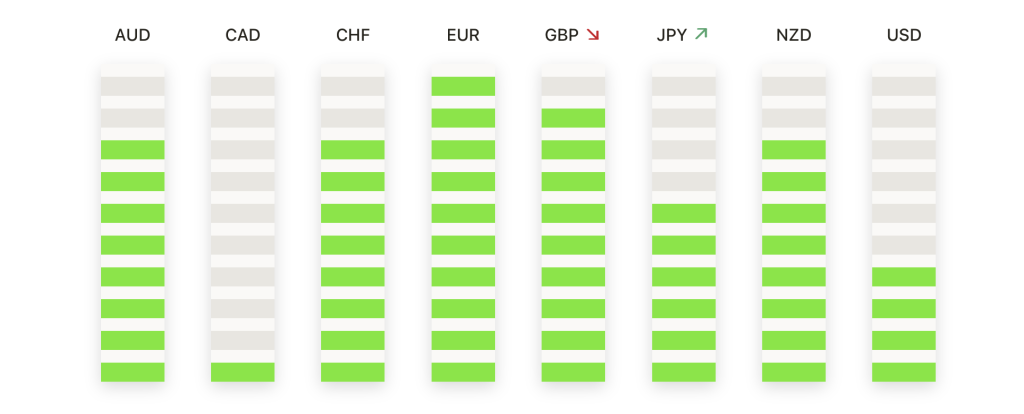This screenshot has width=1024, height=414.
Task: Select the NZD currency heading
Action: tap(793, 35)
